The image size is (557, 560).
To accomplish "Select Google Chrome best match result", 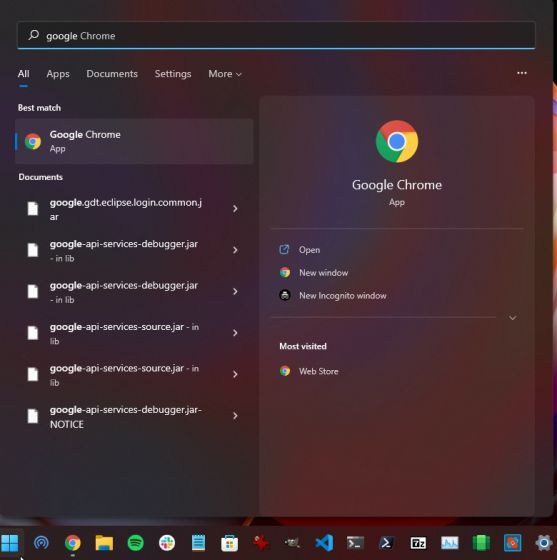I will click(x=134, y=141).
